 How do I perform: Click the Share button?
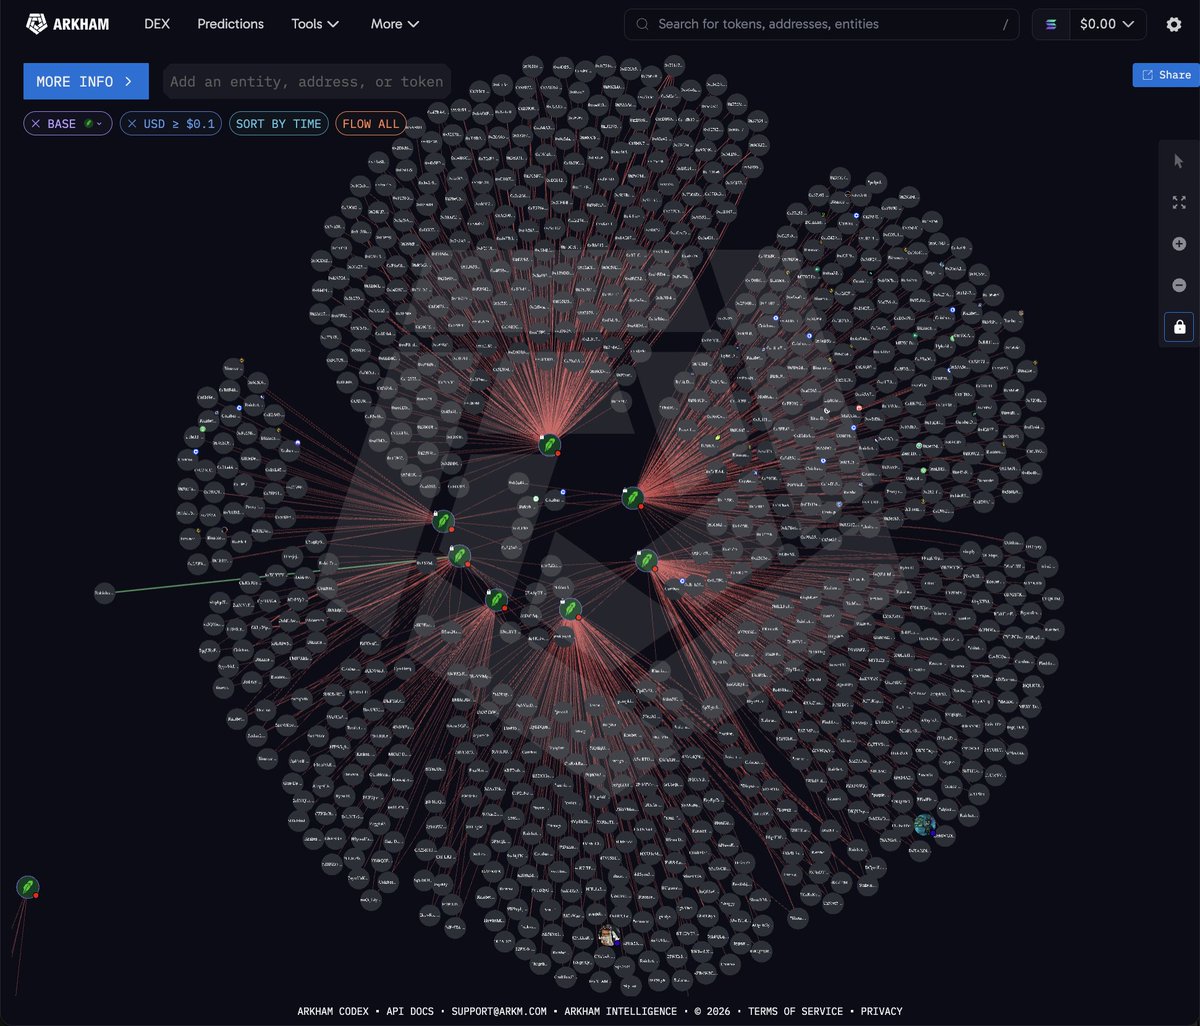[x=1166, y=75]
